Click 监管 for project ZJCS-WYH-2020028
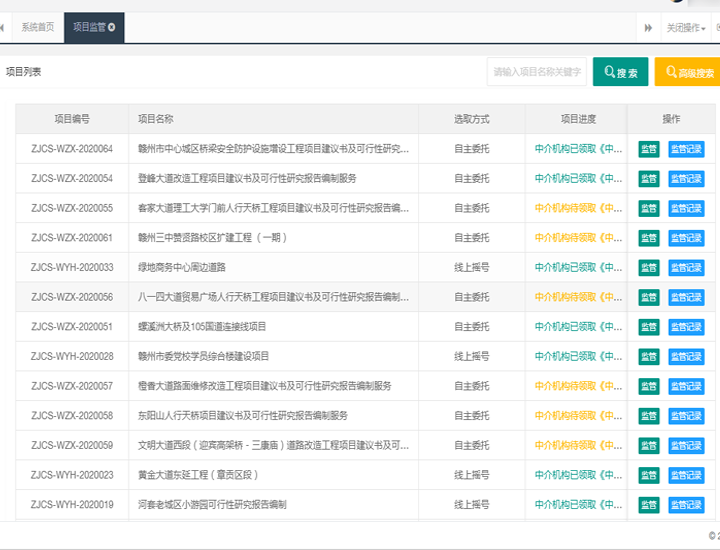 [x=649, y=357]
